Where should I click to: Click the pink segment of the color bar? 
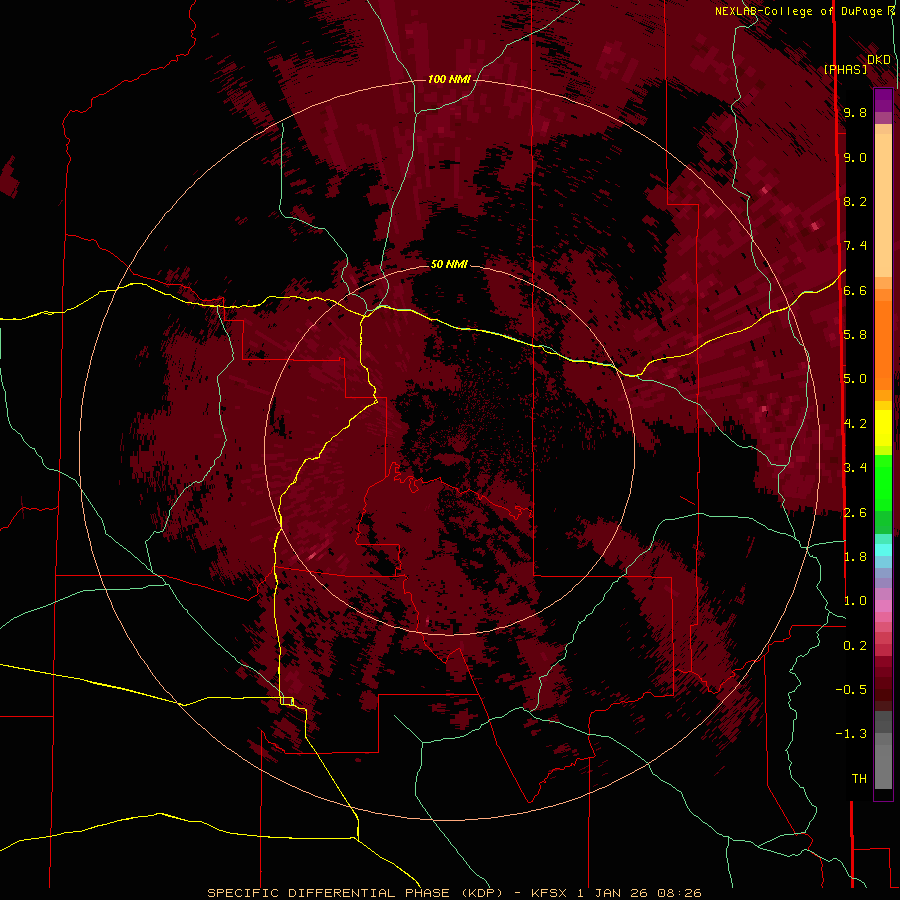(883, 606)
